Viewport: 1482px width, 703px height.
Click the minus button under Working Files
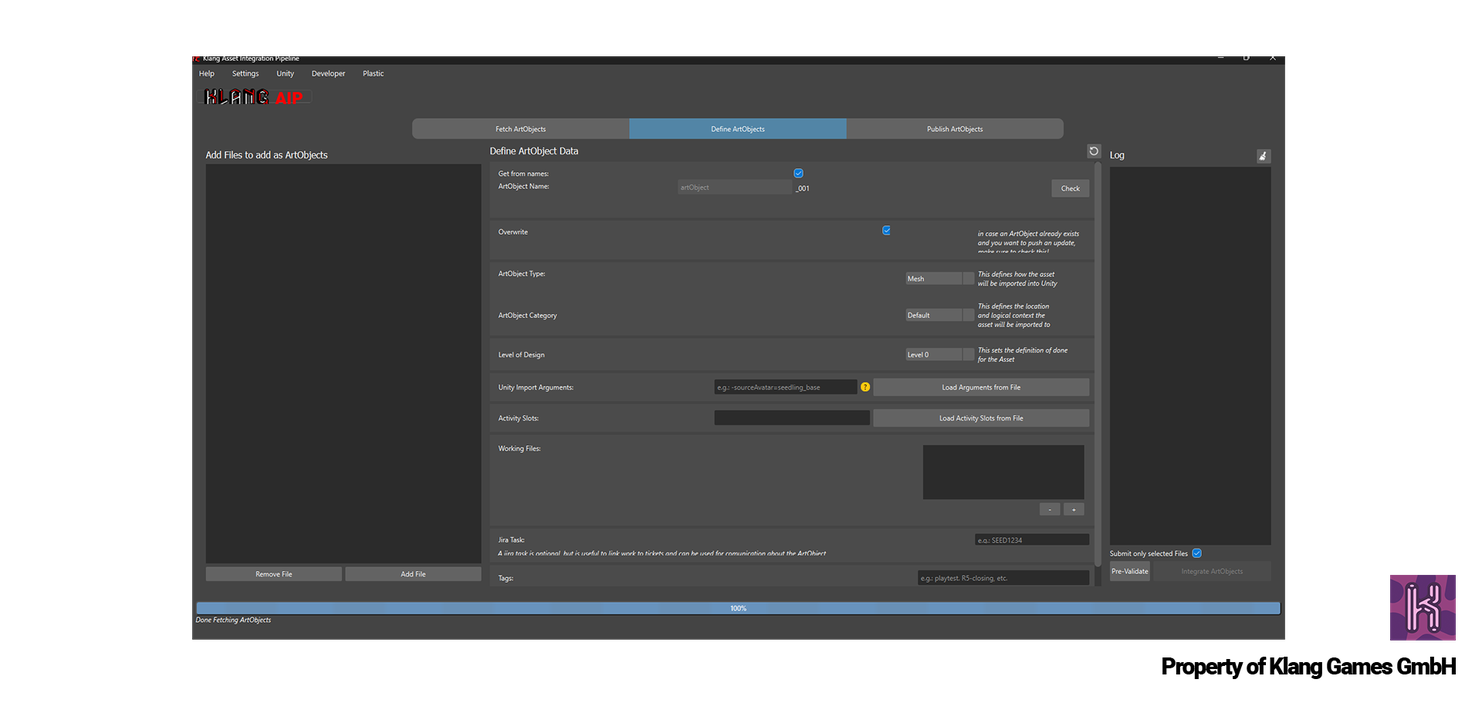pyautogui.click(x=1049, y=509)
